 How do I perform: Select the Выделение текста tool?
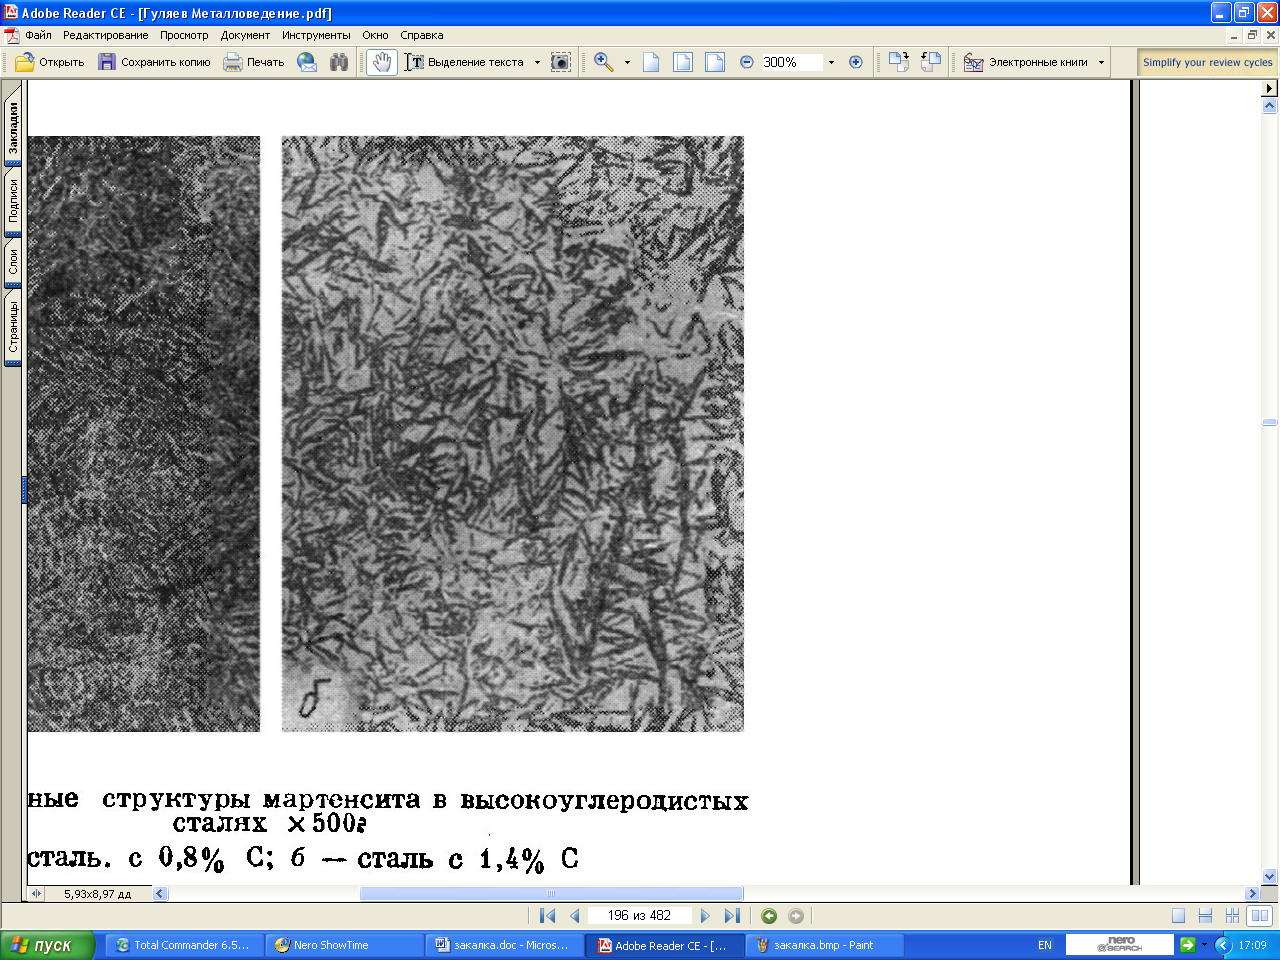pyautogui.click(x=465, y=62)
